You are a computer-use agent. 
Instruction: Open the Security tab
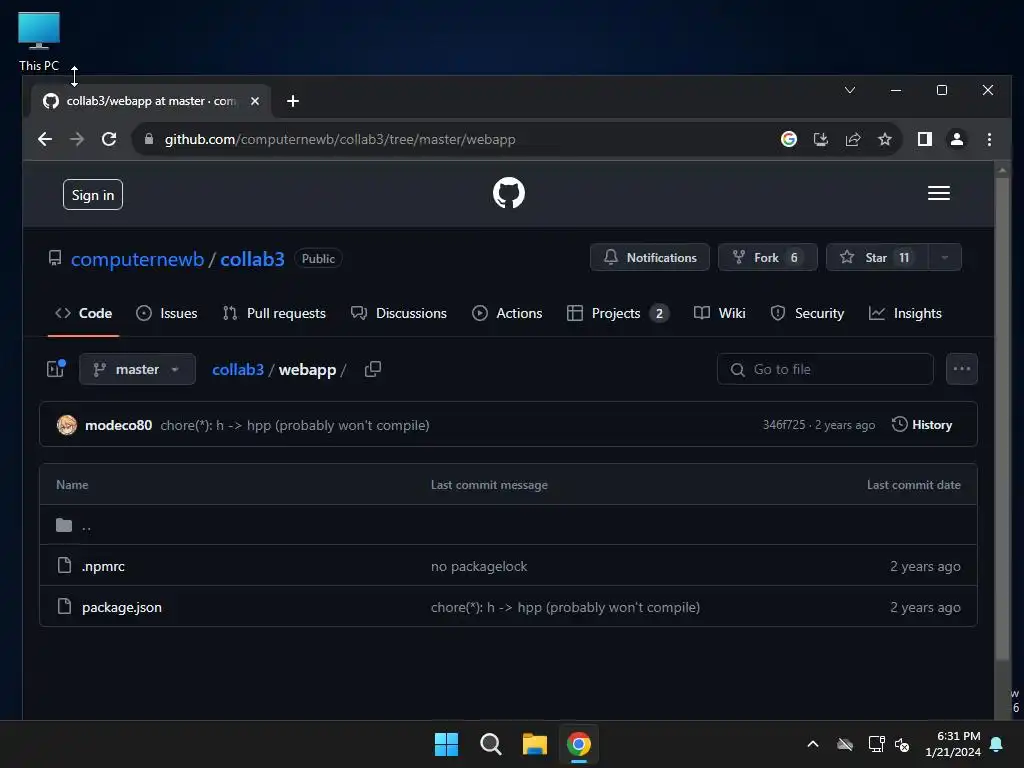(x=807, y=313)
